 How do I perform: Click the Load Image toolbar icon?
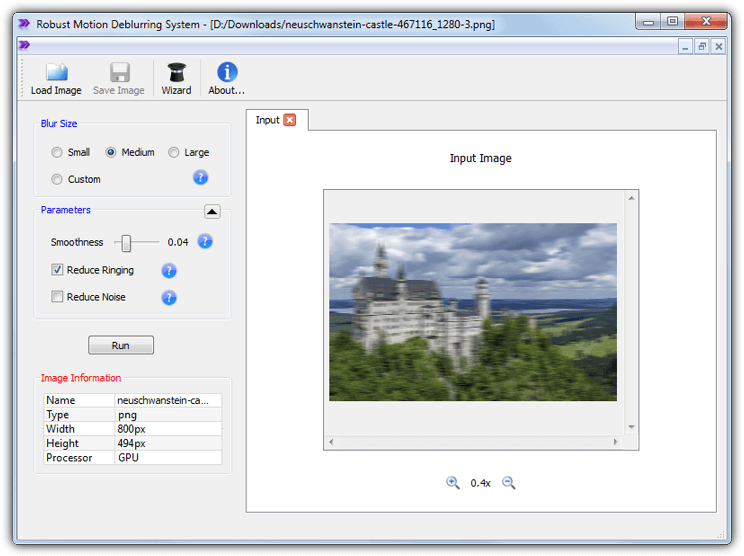coord(56,73)
